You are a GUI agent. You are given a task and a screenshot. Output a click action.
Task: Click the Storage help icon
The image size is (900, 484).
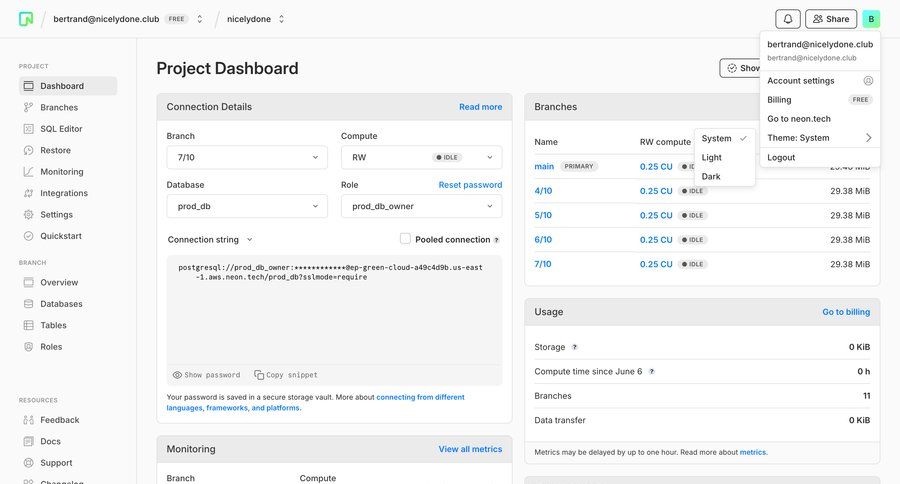pyautogui.click(x=575, y=347)
